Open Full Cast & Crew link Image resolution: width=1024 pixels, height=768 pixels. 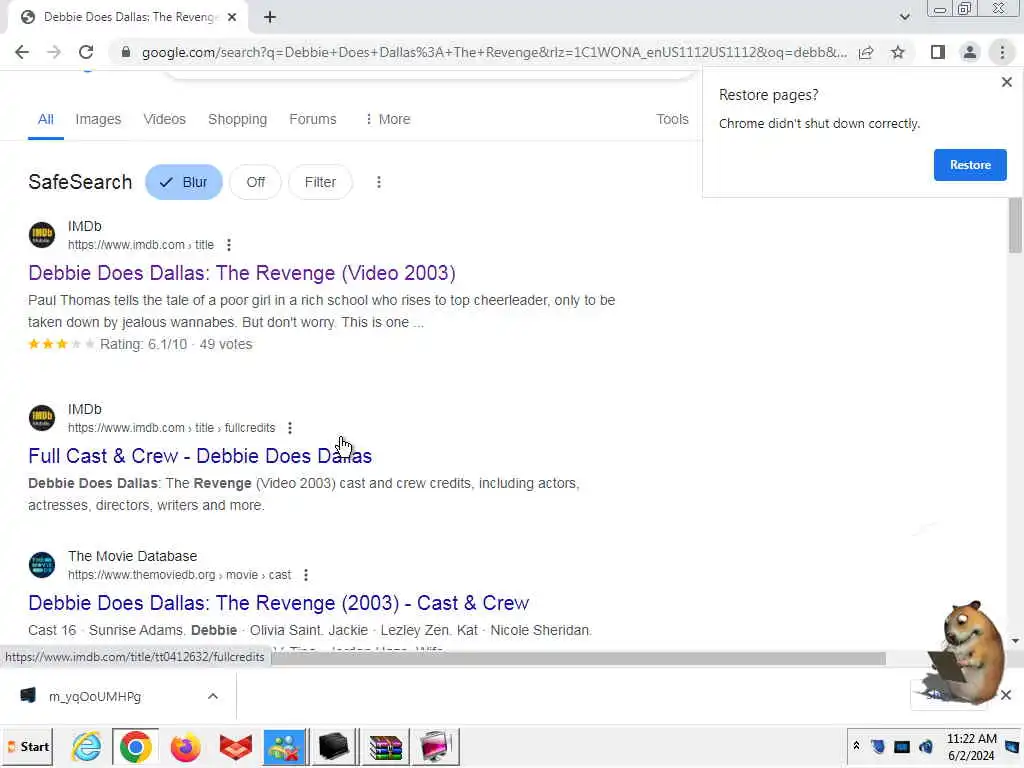click(200, 456)
